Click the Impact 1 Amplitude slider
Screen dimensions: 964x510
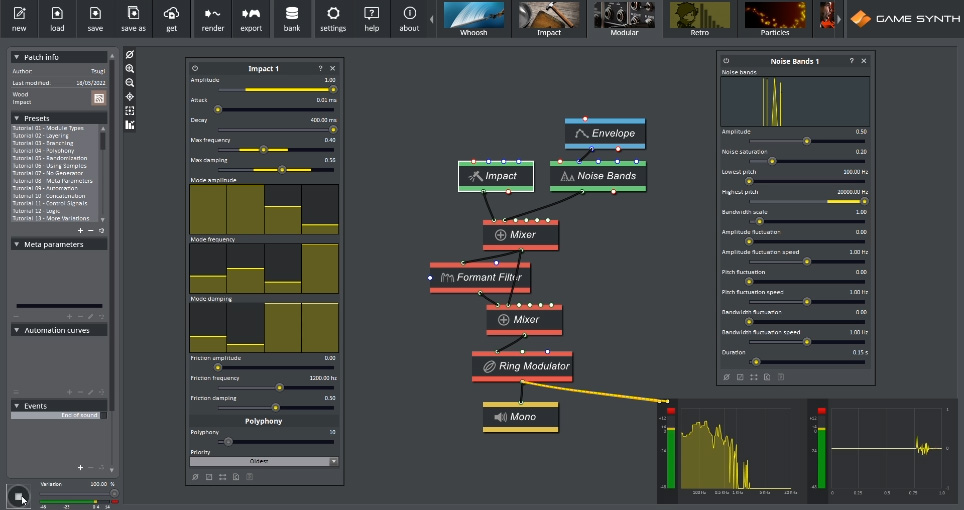(x=275, y=90)
